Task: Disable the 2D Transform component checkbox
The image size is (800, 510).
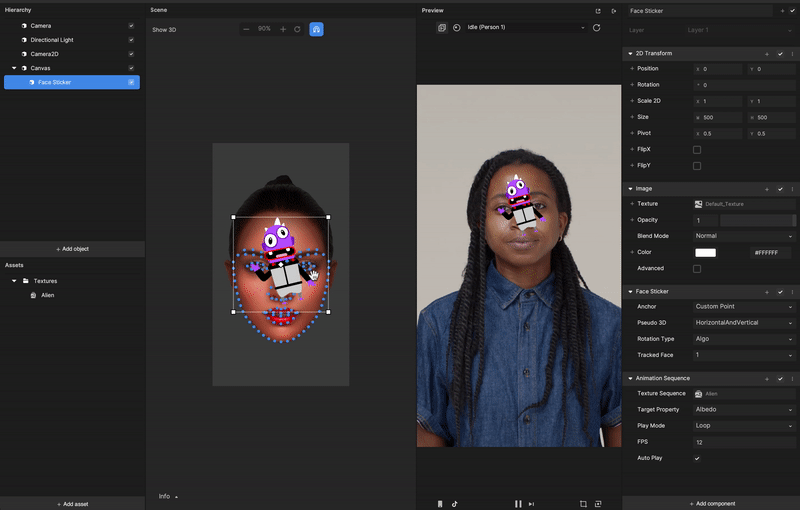Action: [780, 54]
